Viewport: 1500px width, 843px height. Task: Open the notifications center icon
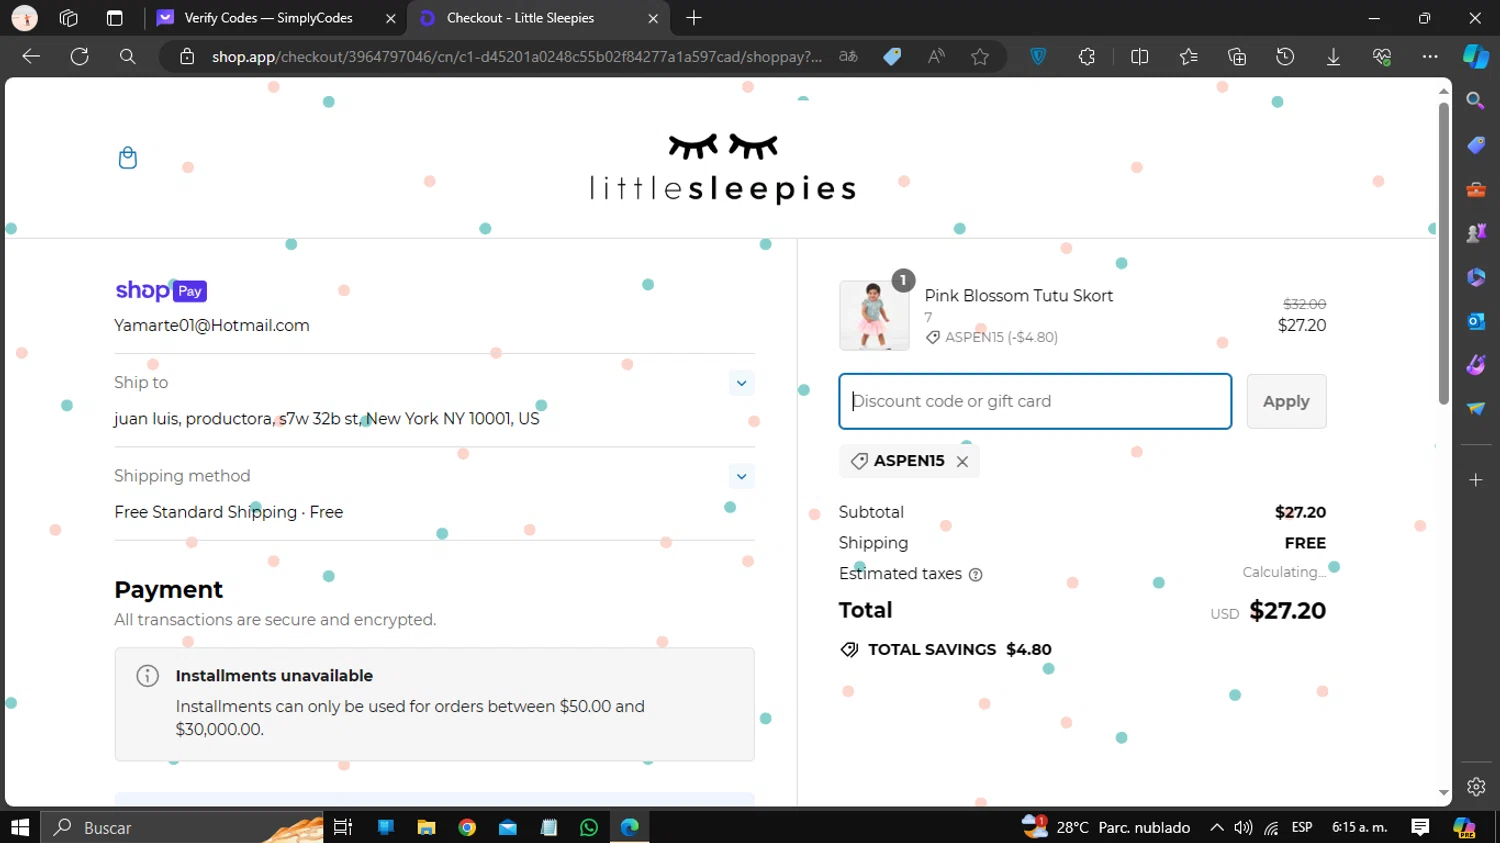1420,827
